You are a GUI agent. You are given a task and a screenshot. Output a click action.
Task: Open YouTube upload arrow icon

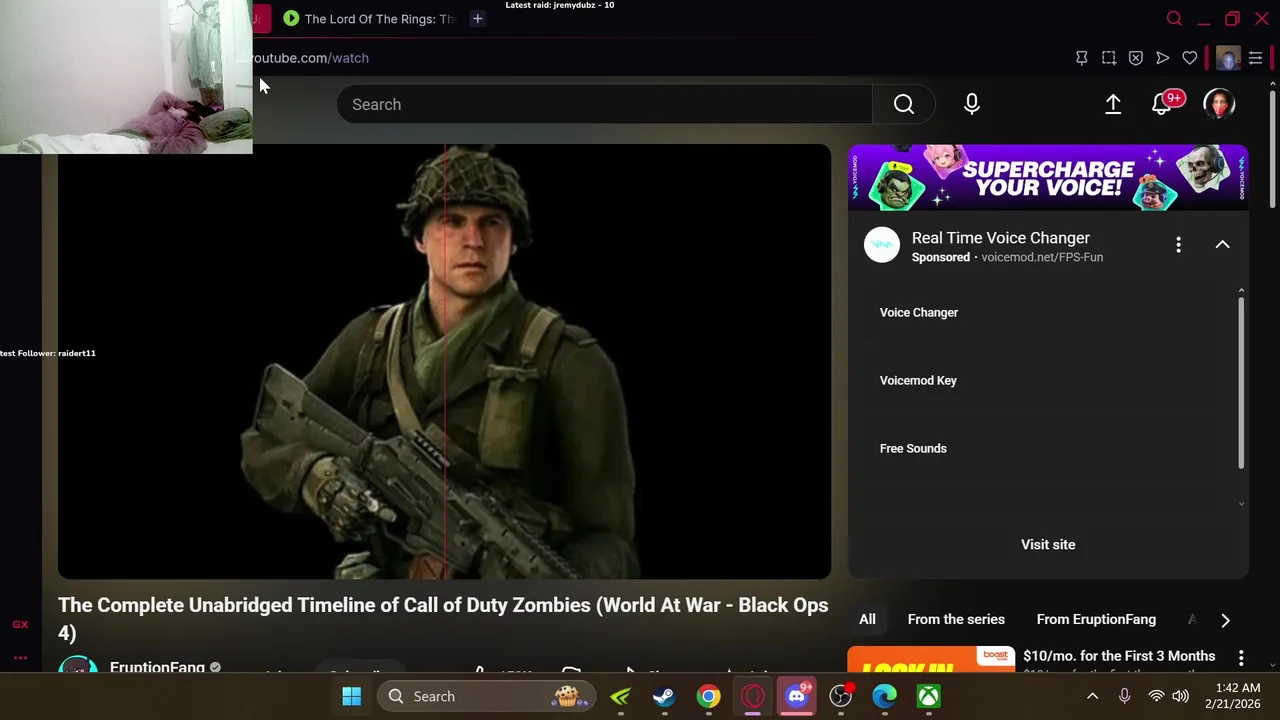1113,104
